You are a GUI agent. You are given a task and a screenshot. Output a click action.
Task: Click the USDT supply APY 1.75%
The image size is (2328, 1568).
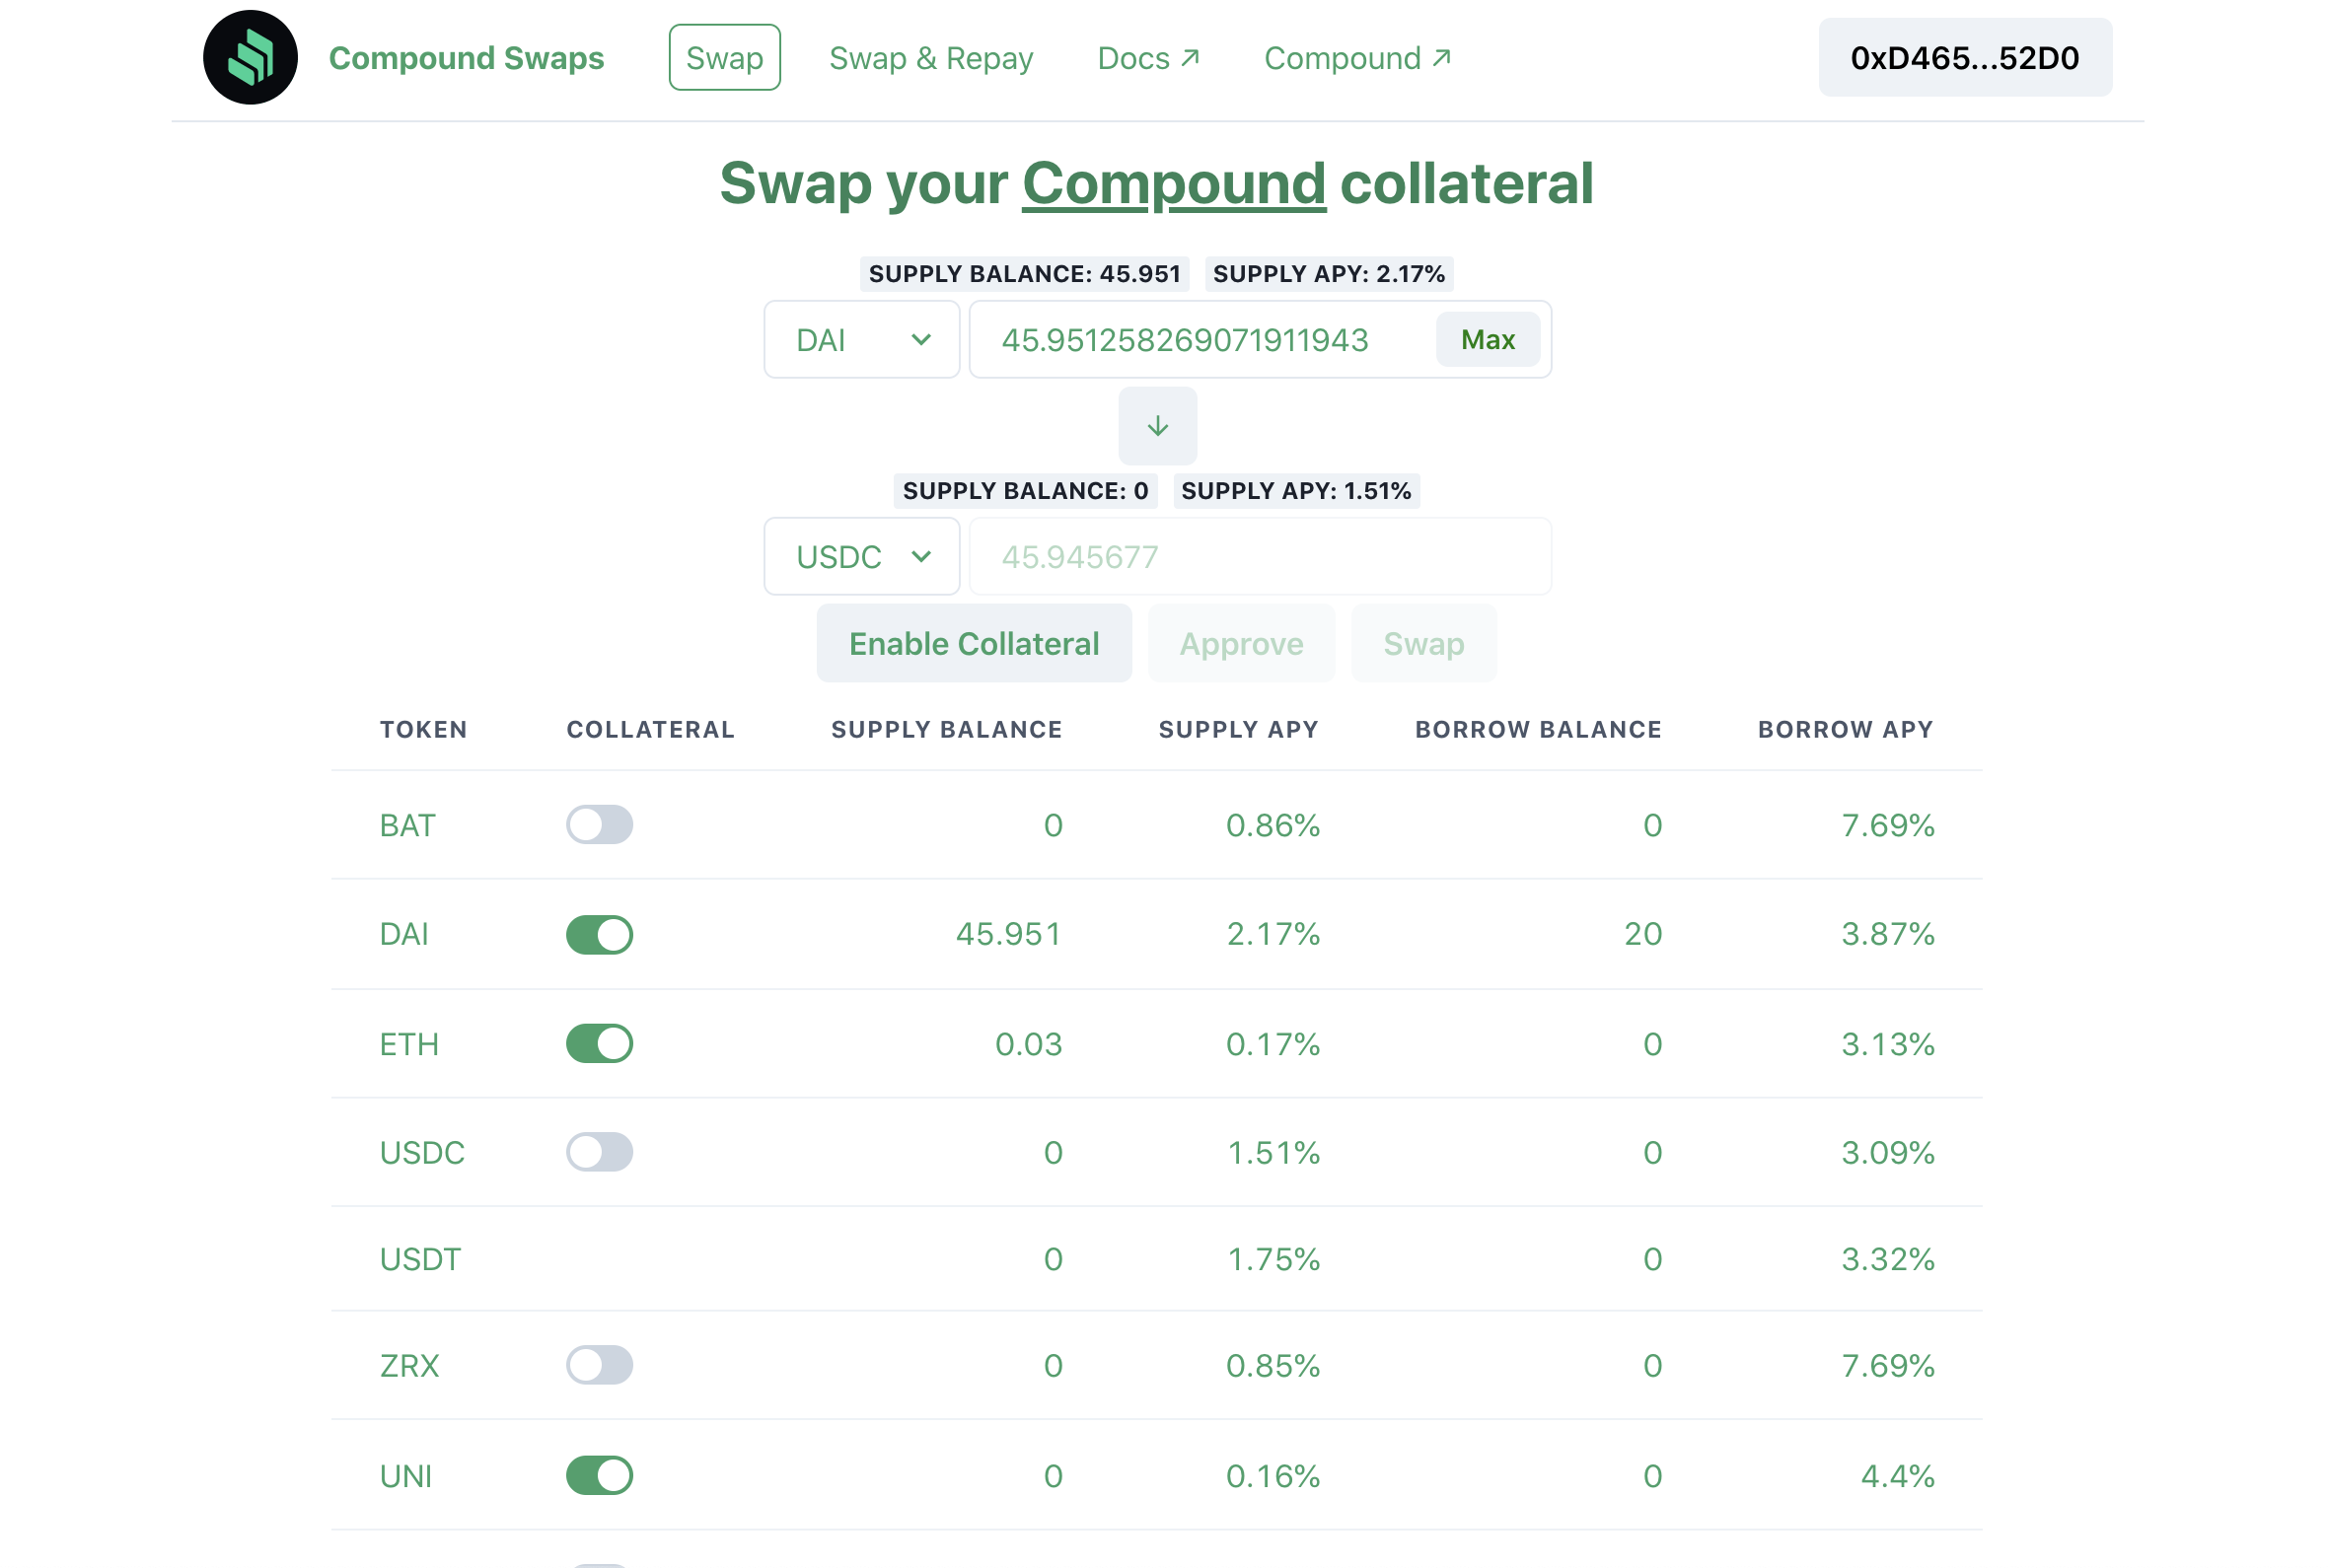(1273, 1259)
